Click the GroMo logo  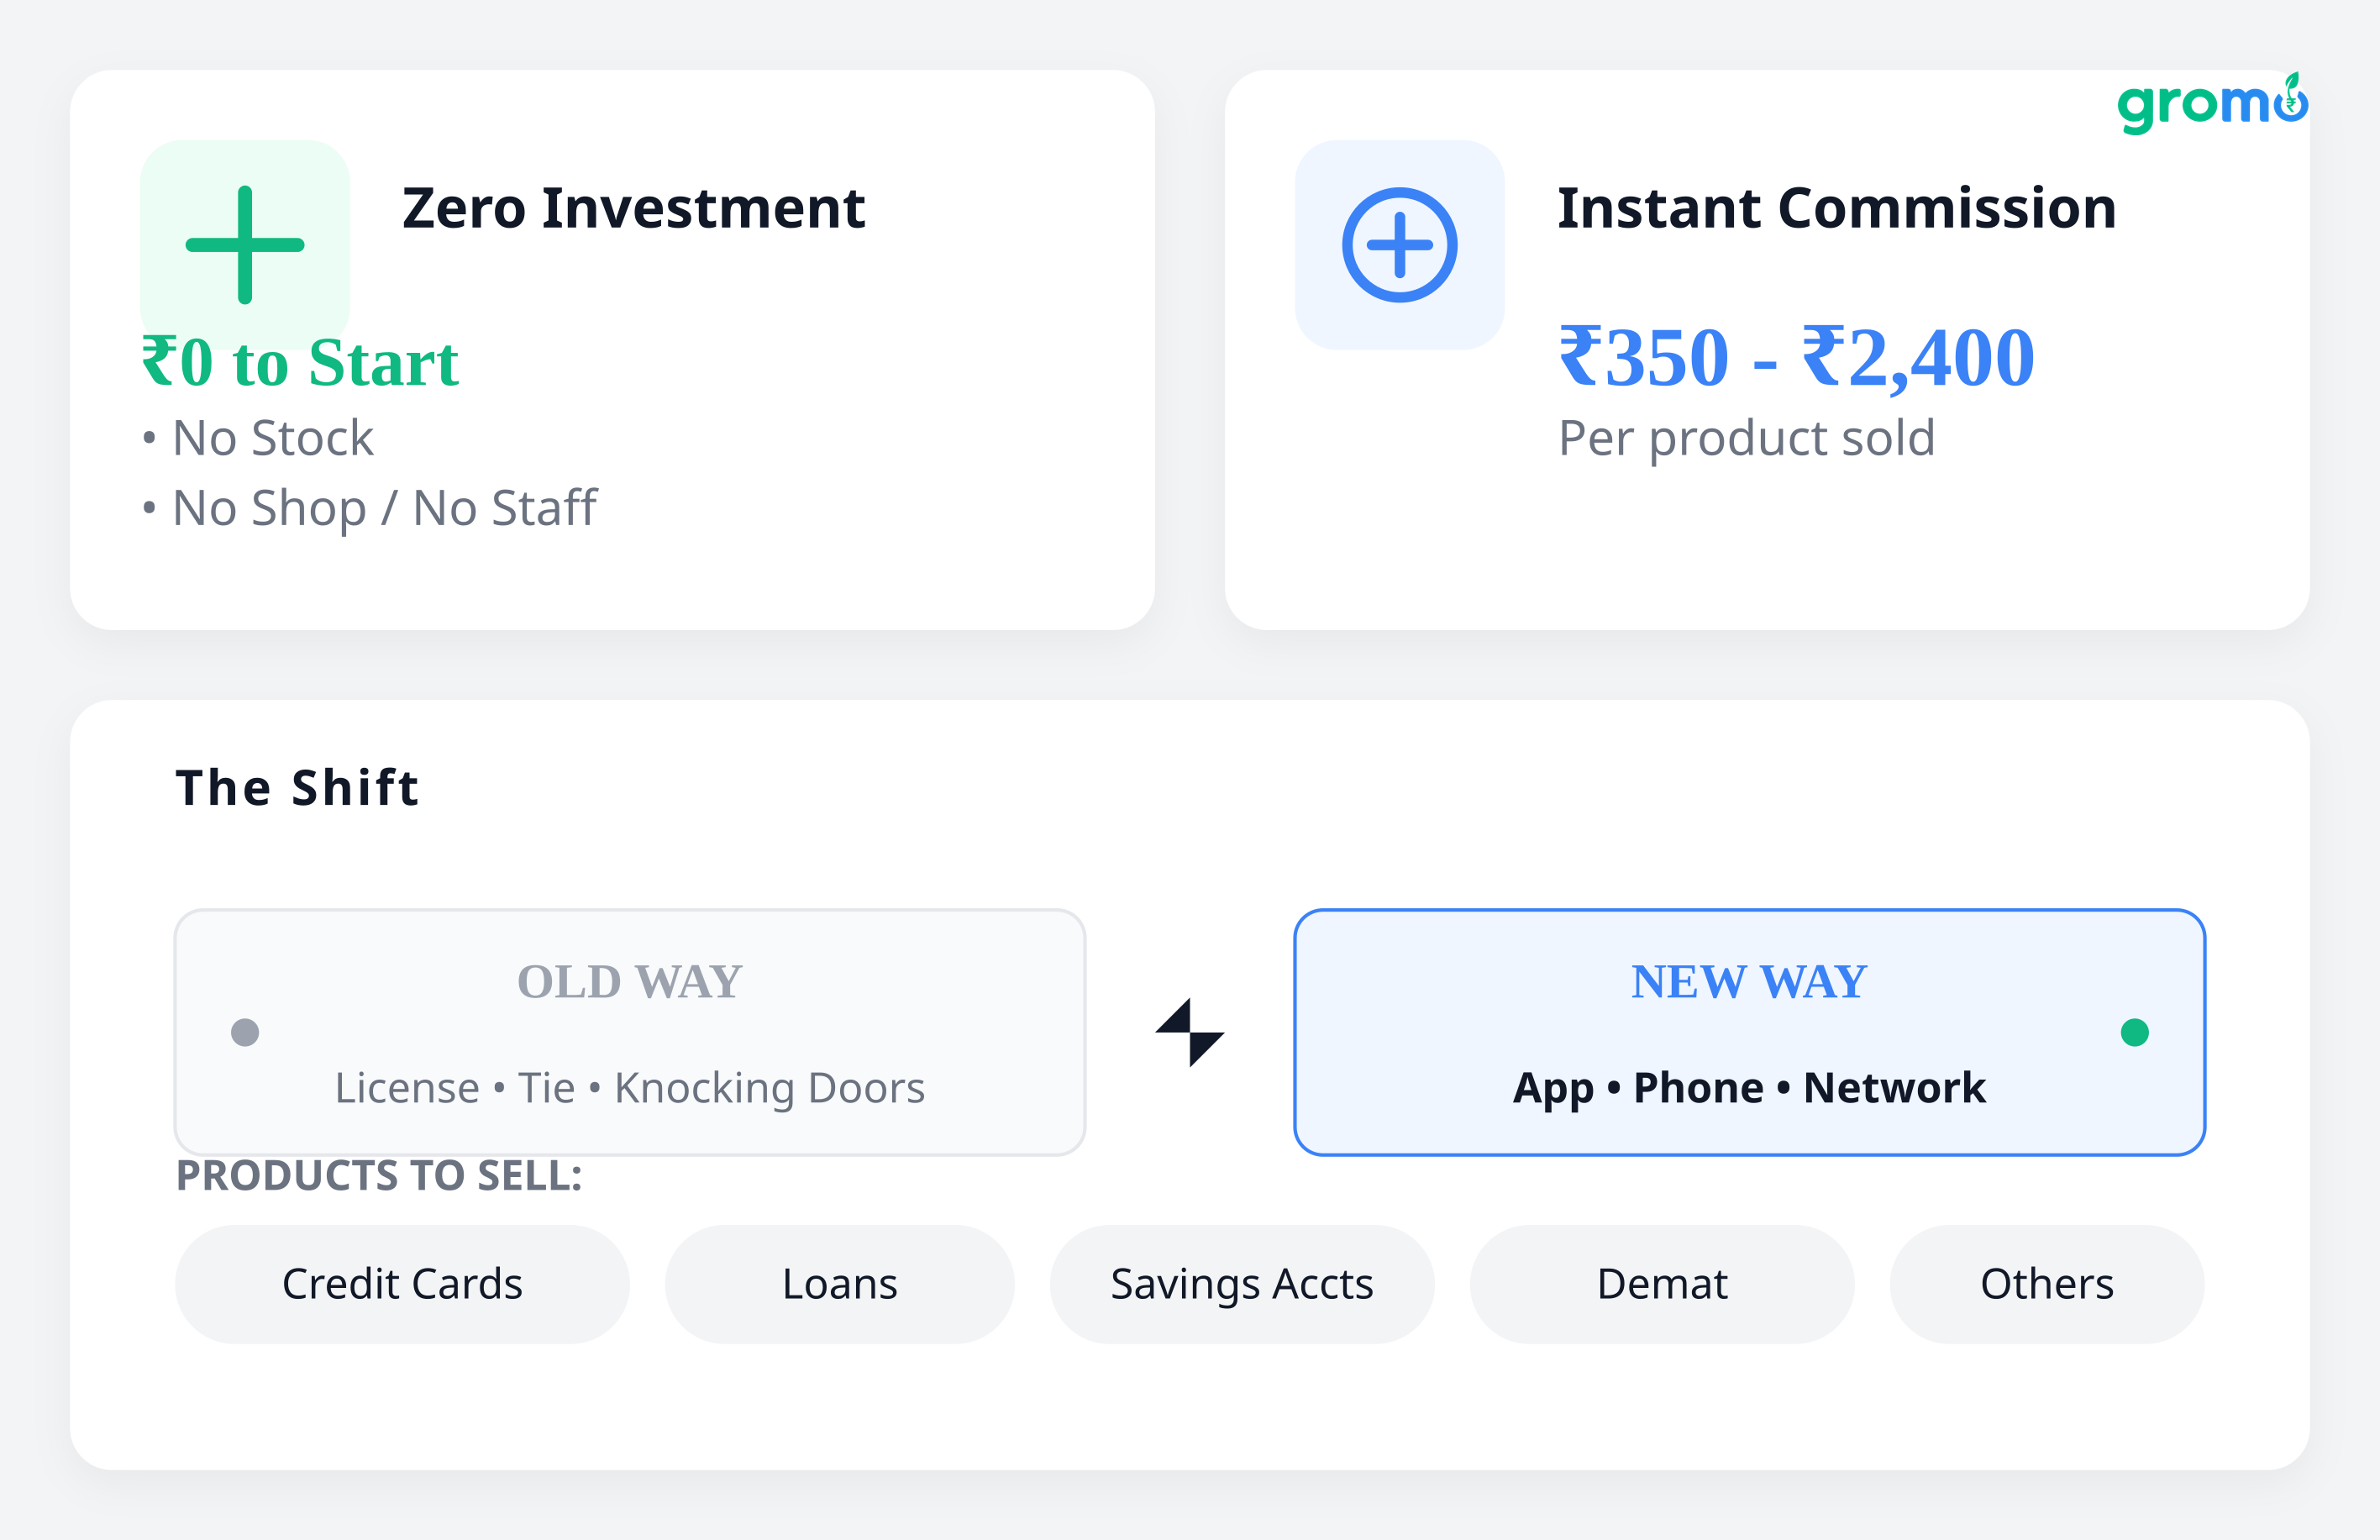2211,104
